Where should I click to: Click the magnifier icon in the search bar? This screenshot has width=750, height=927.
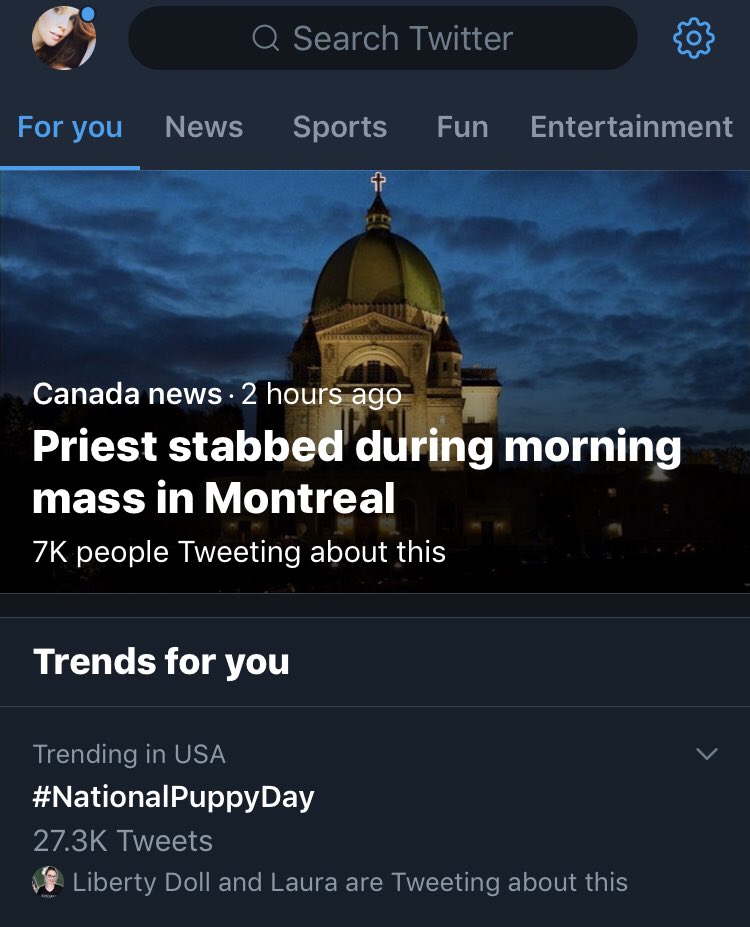266,39
